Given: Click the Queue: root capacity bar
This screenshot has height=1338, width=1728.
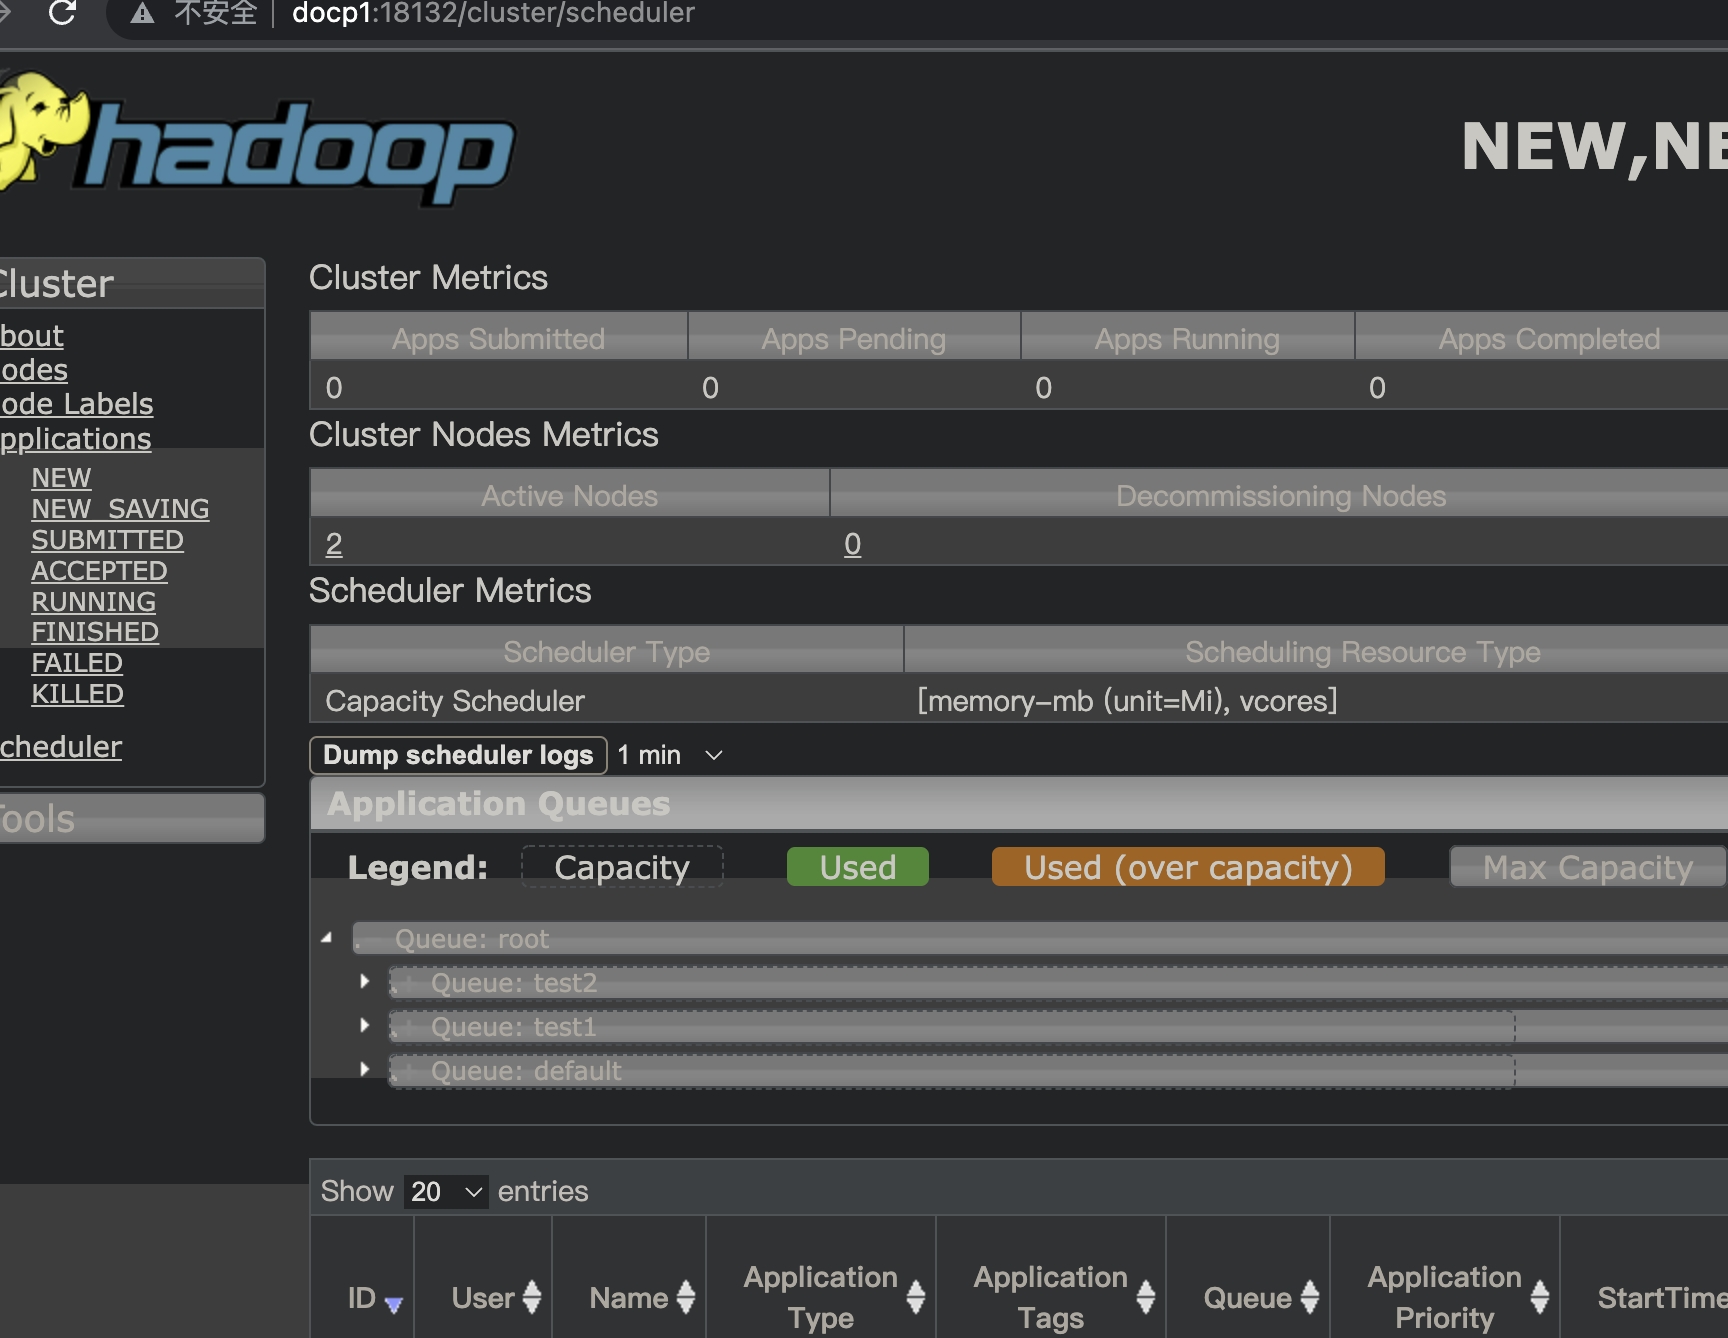Looking at the screenshot, I should coord(1040,939).
